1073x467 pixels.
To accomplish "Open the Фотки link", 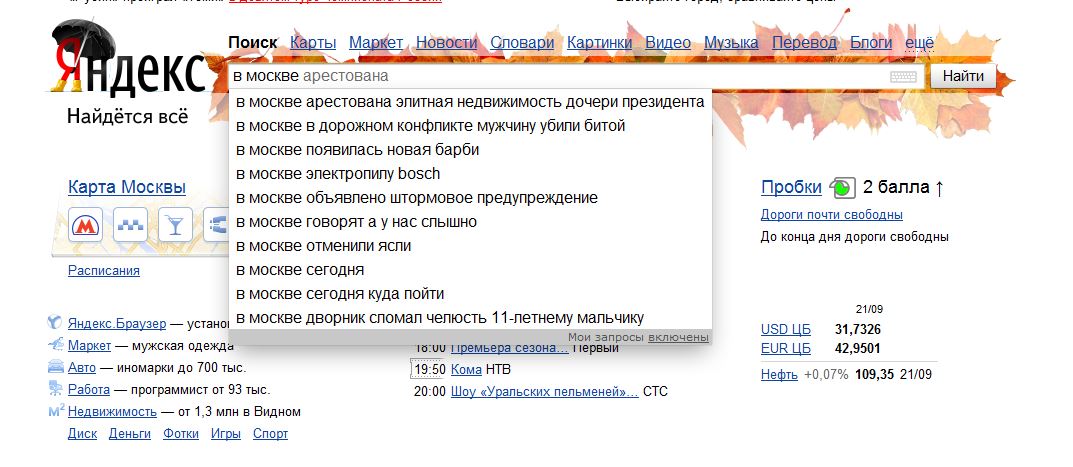I will [181, 434].
